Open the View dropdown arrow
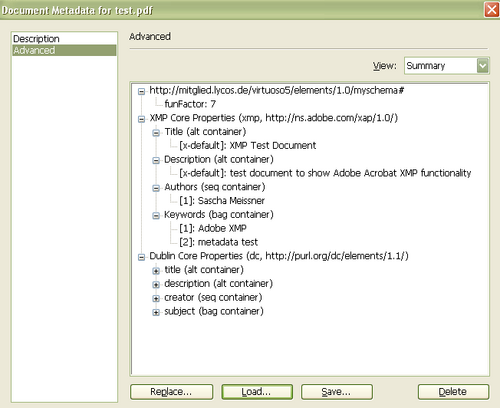500x408 pixels. point(482,66)
